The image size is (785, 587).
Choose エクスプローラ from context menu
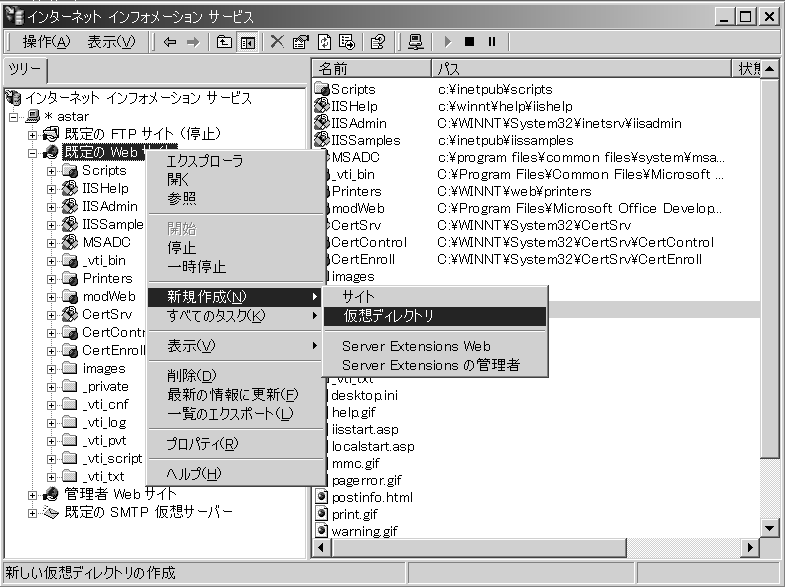[x=235, y=161]
